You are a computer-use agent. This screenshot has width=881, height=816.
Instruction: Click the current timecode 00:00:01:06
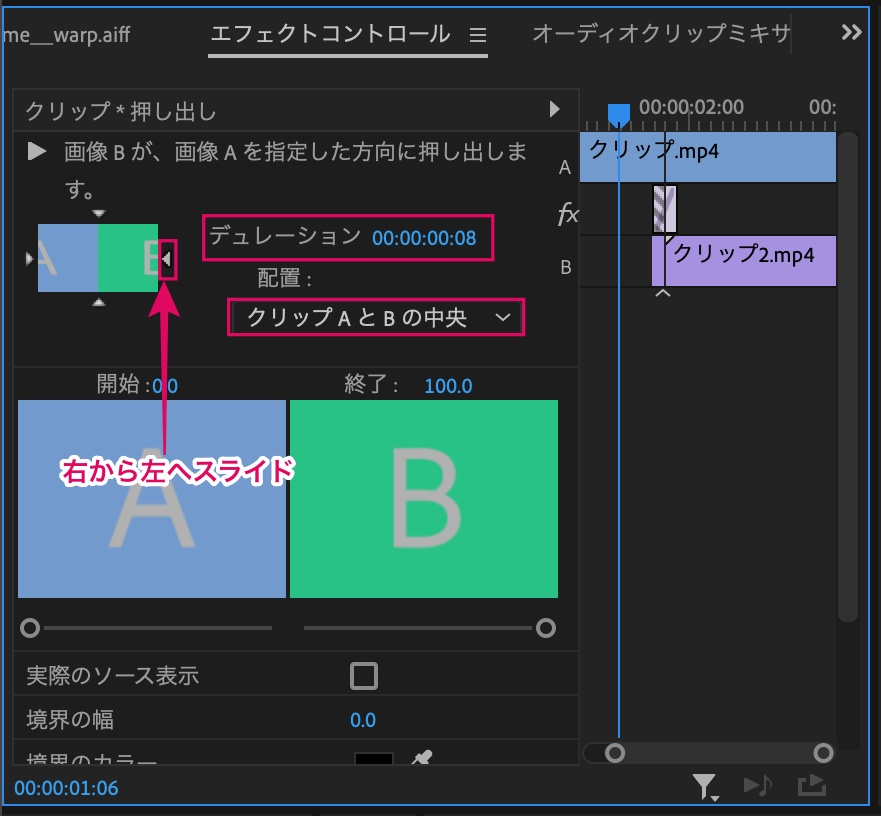coord(66,788)
